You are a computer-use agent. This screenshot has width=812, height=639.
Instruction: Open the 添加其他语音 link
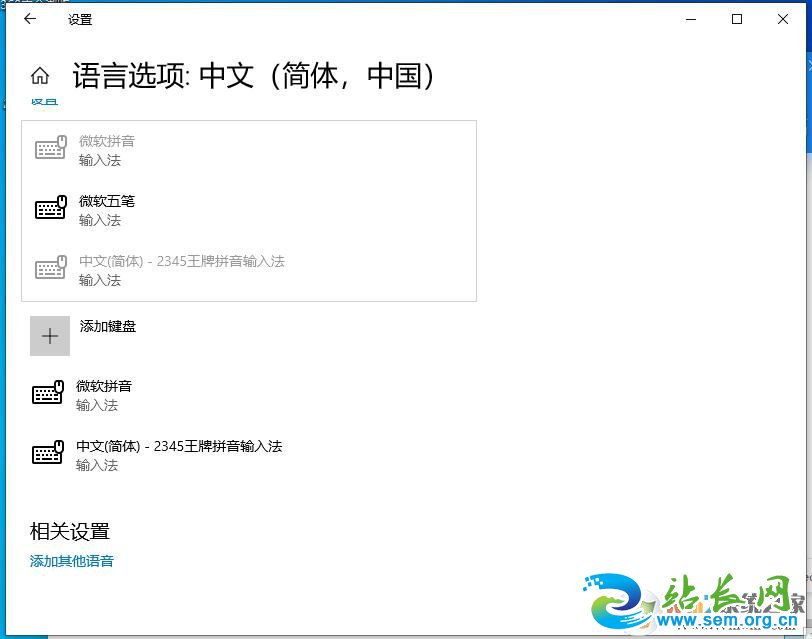(71, 561)
